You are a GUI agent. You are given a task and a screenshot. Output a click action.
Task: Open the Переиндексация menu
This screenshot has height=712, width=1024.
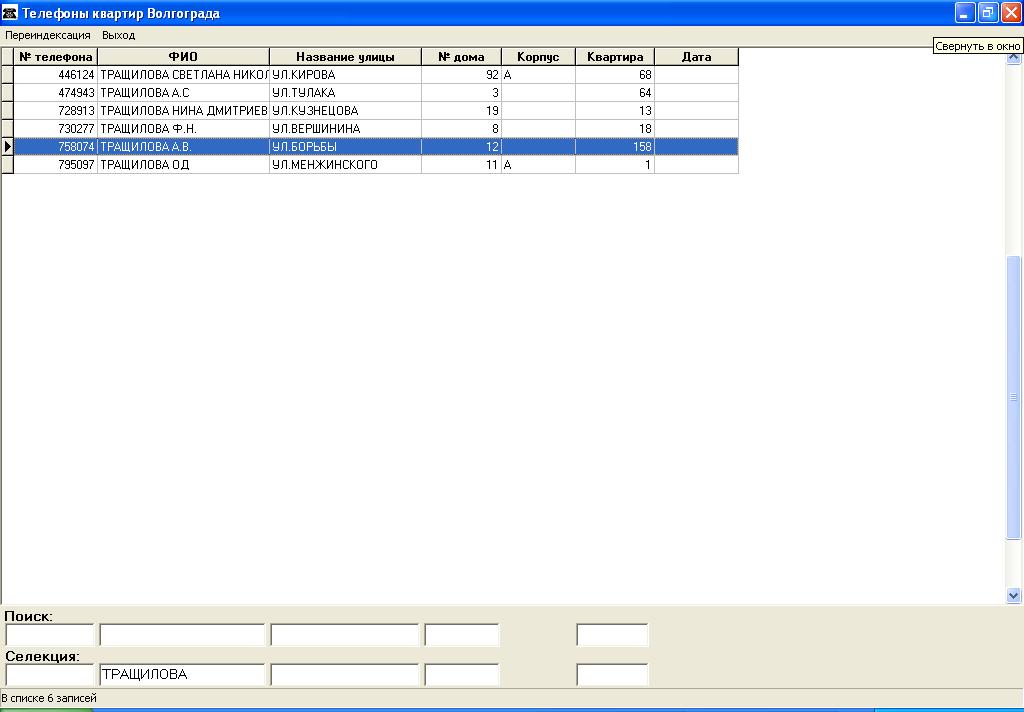pos(48,35)
